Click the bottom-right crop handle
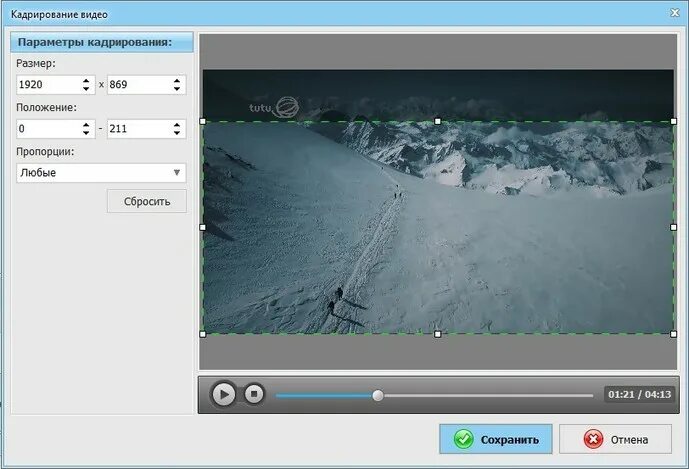The image size is (689, 469). (x=674, y=334)
